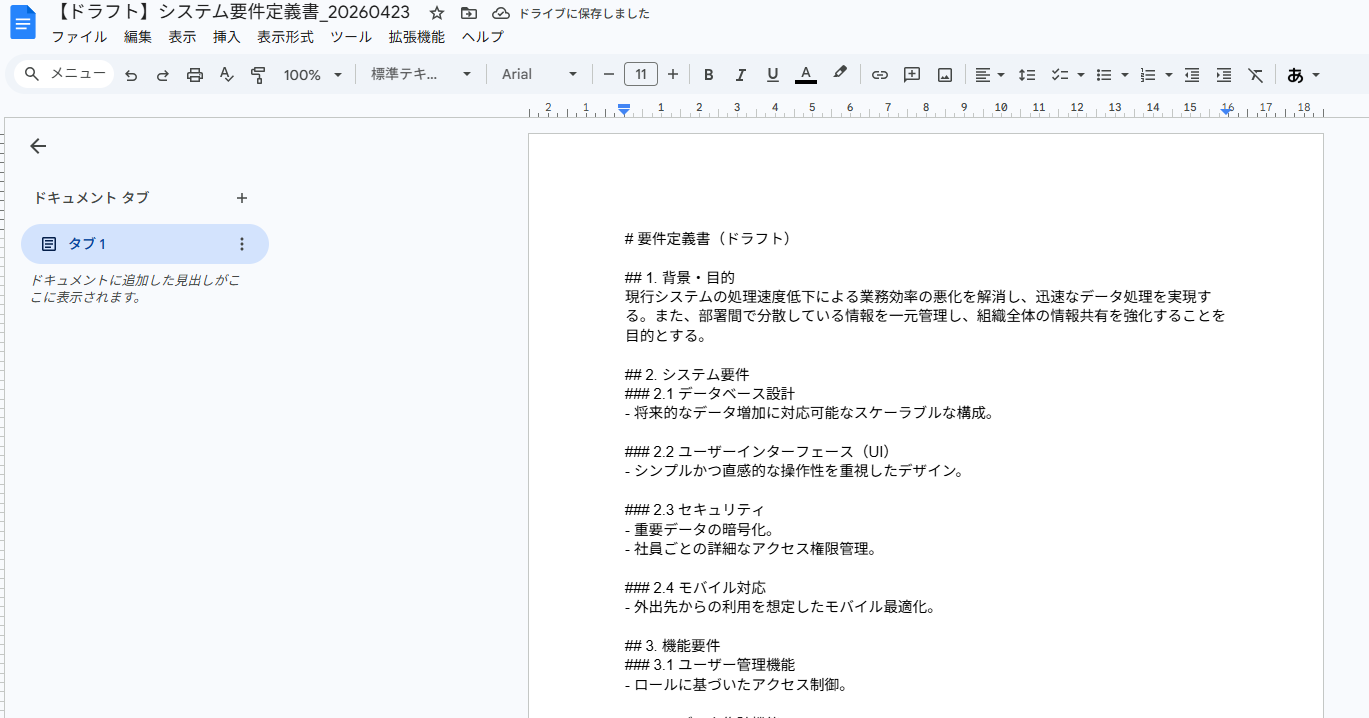
Task: Star this document
Action: (x=437, y=13)
